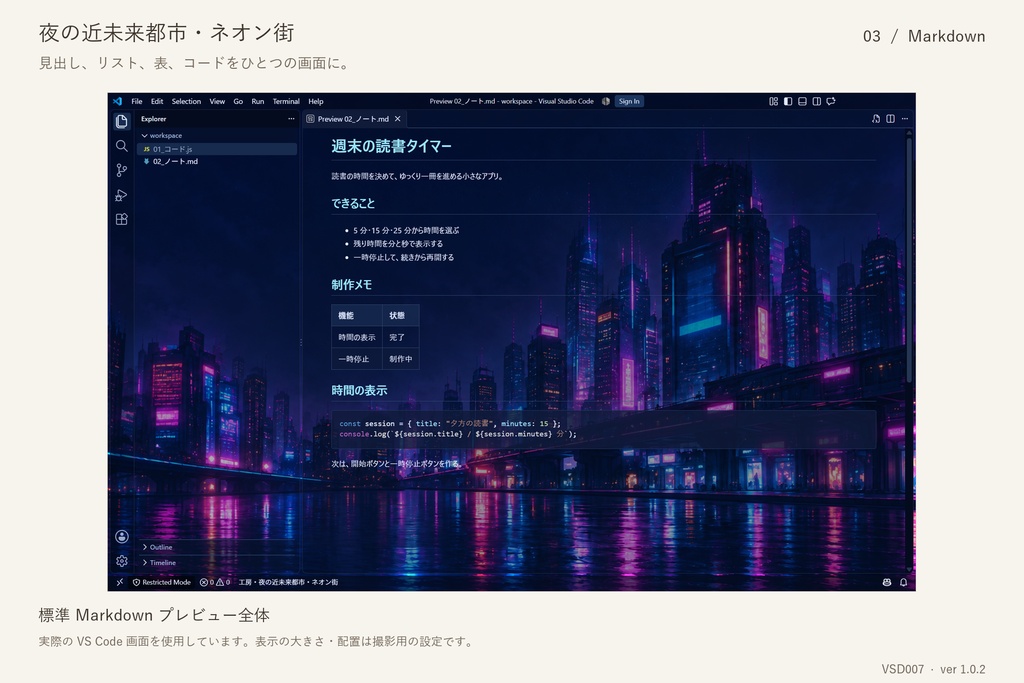Open the Copilot status icon in status bar
This screenshot has width=1024, height=683.
click(x=887, y=582)
